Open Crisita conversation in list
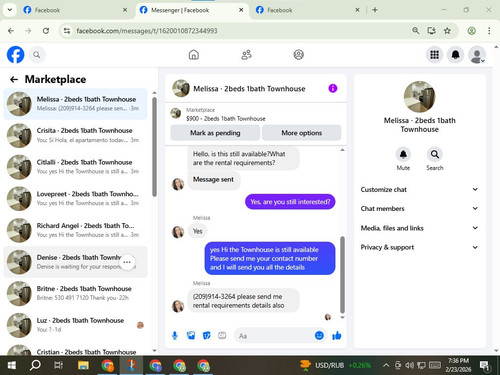Screen dimensions: 500x375 coord(75,135)
